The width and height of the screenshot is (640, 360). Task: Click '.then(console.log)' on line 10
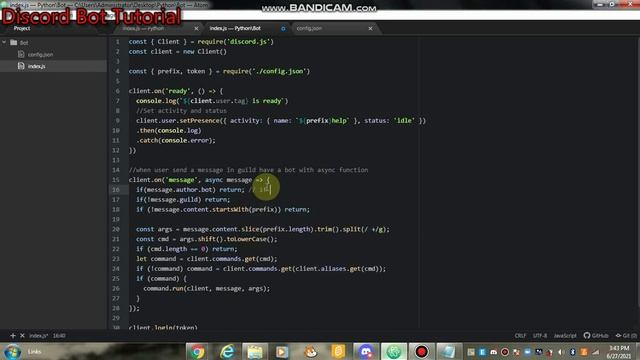[x=169, y=130]
